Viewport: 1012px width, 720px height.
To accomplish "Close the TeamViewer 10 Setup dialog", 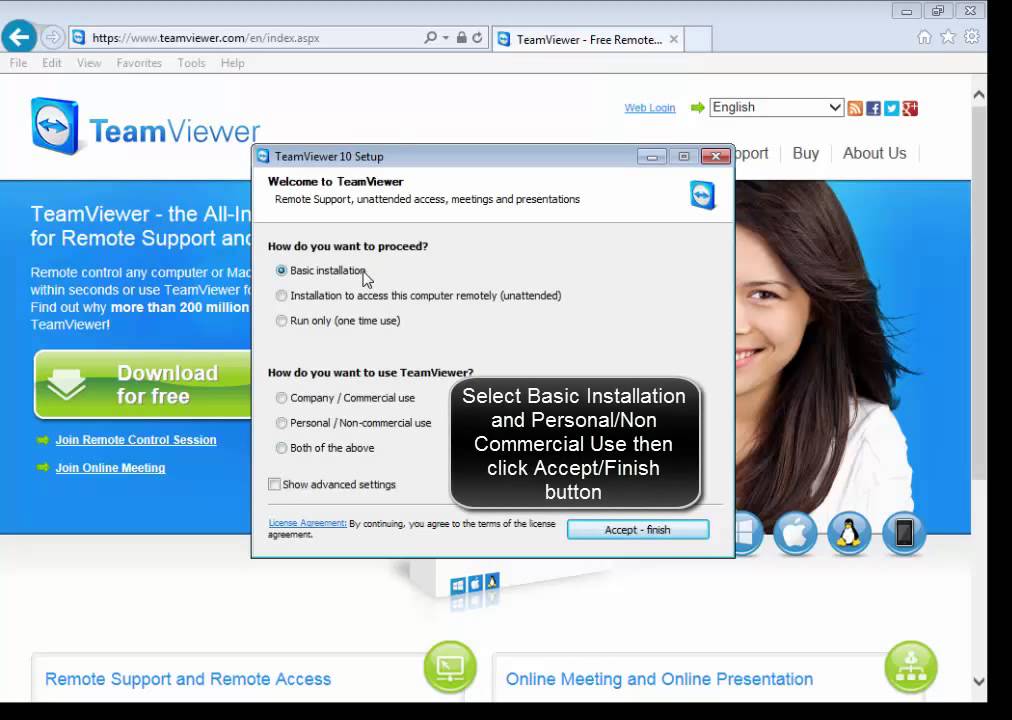I will [x=715, y=157].
